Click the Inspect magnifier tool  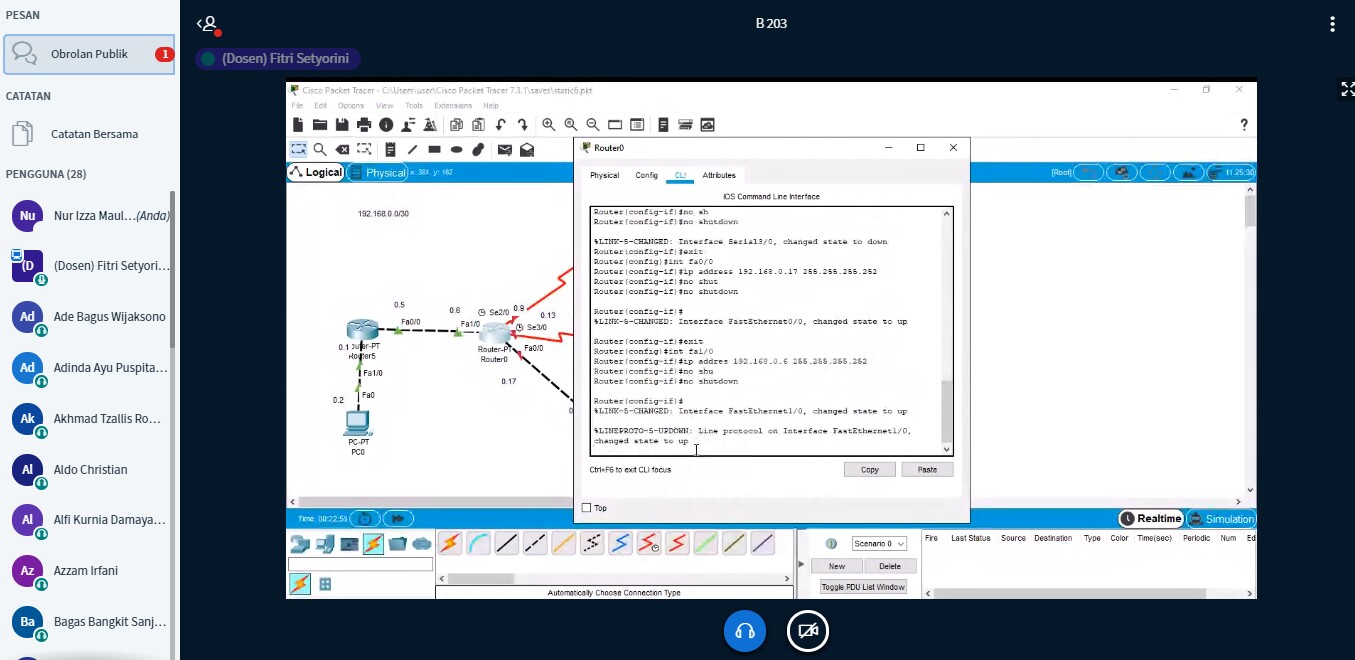320,150
